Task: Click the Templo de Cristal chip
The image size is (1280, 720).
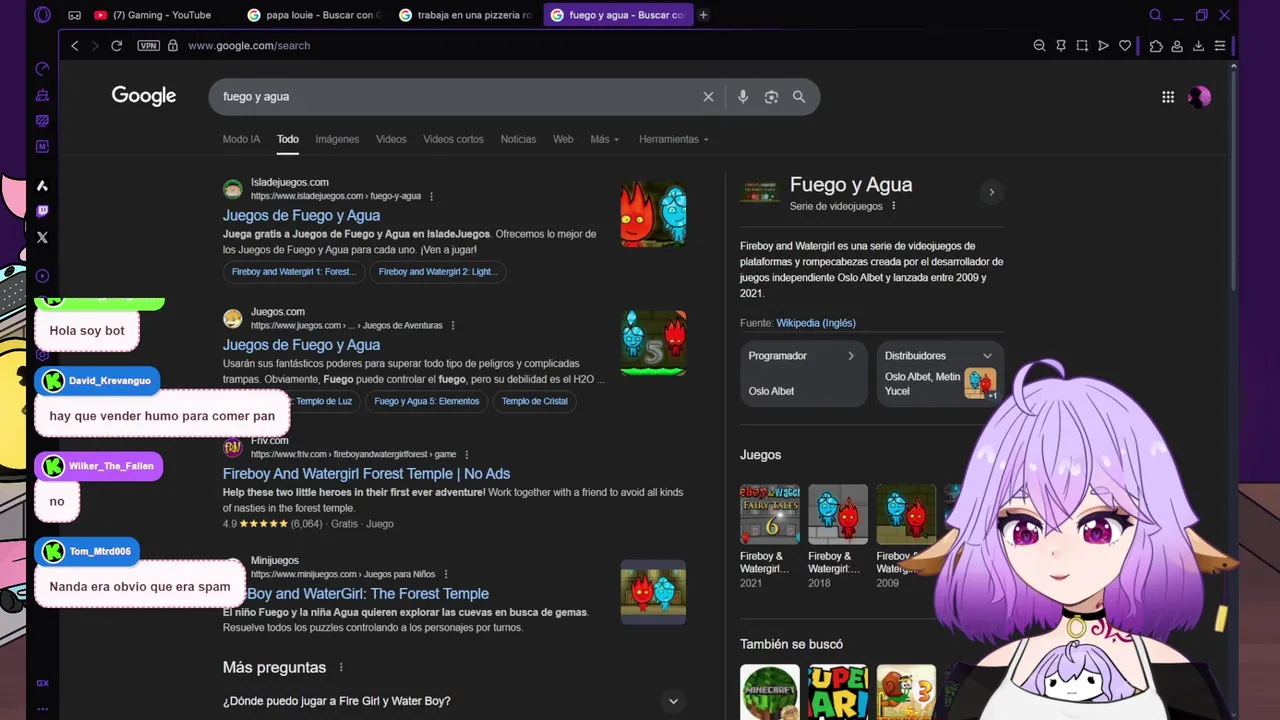Action: click(535, 401)
